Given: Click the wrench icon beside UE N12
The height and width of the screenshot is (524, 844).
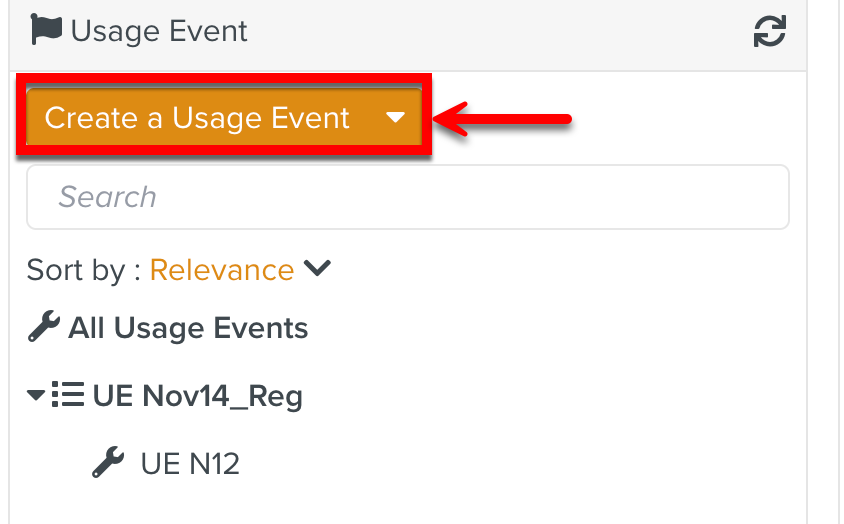Looking at the screenshot, I should click(x=108, y=463).
